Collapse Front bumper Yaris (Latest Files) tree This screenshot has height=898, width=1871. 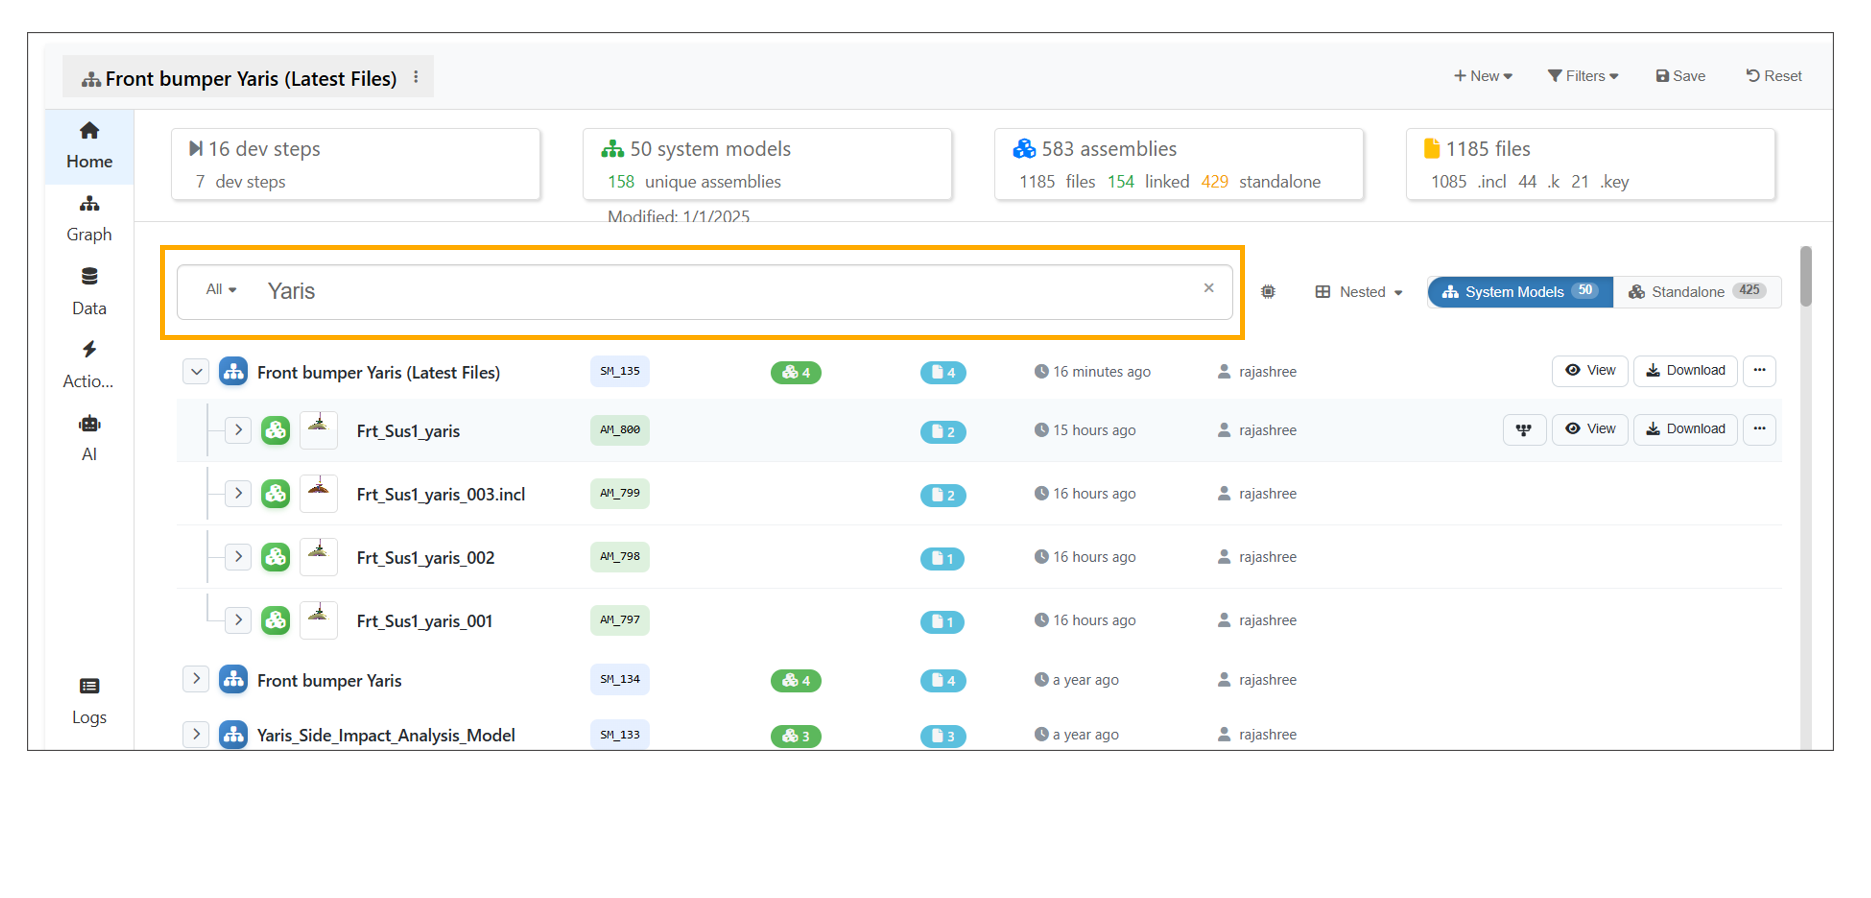196,372
